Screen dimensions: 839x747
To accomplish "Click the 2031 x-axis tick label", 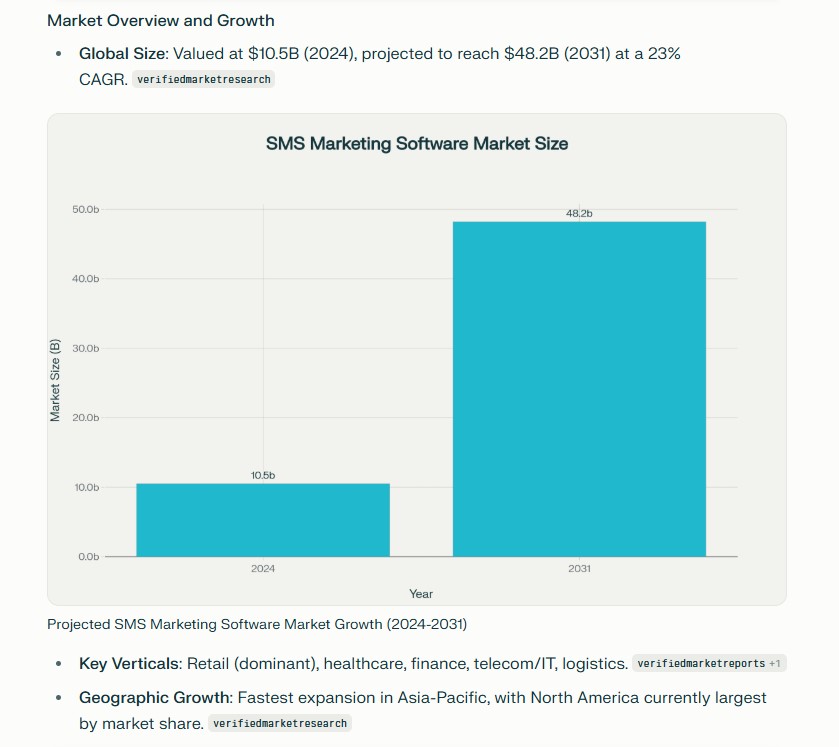I will [x=579, y=568].
